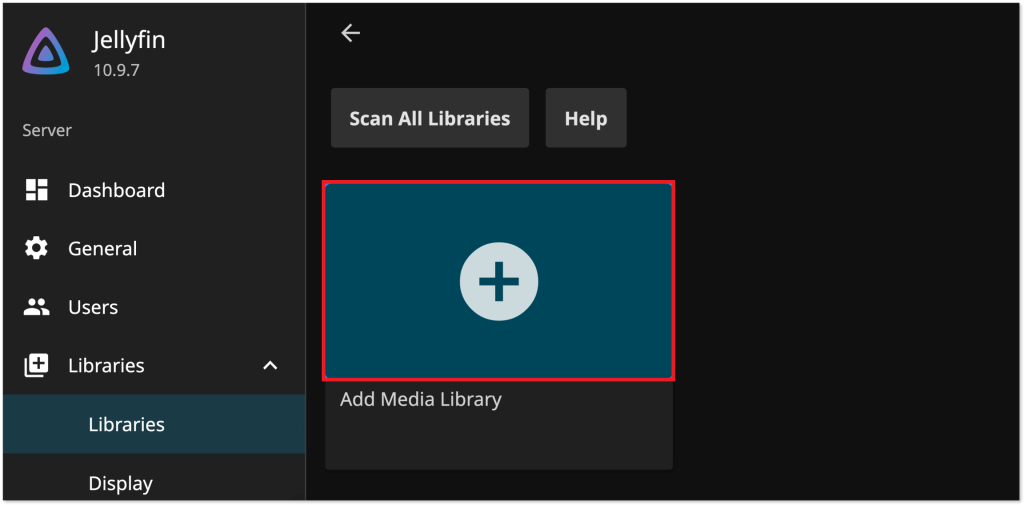This screenshot has height=505, width=1024.
Task: Select the General text label in the sidebar
Action: tap(102, 248)
